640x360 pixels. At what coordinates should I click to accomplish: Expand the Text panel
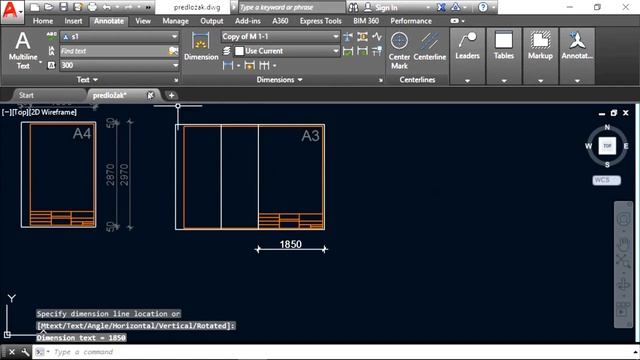pos(87,80)
